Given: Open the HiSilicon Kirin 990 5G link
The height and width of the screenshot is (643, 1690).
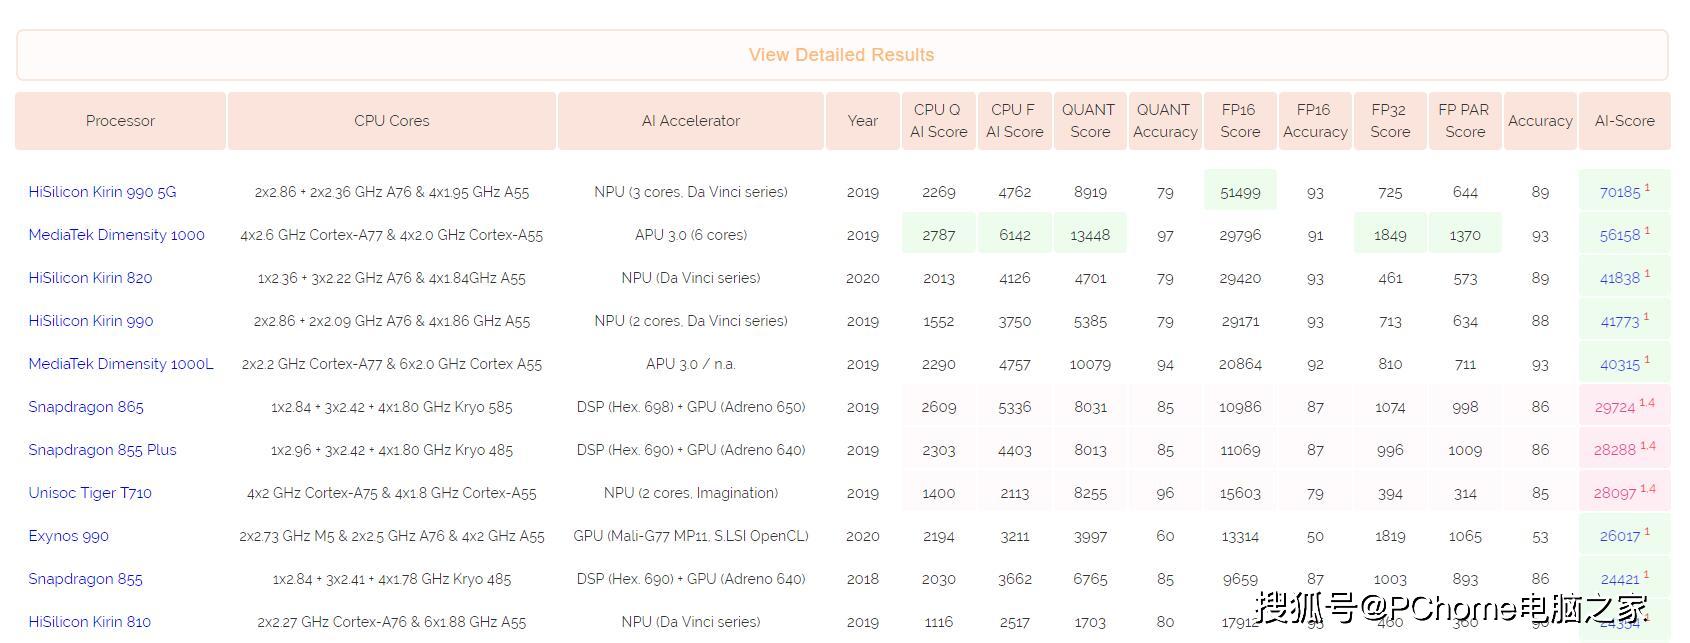Looking at the screenshot, I should tap(102, 192).
